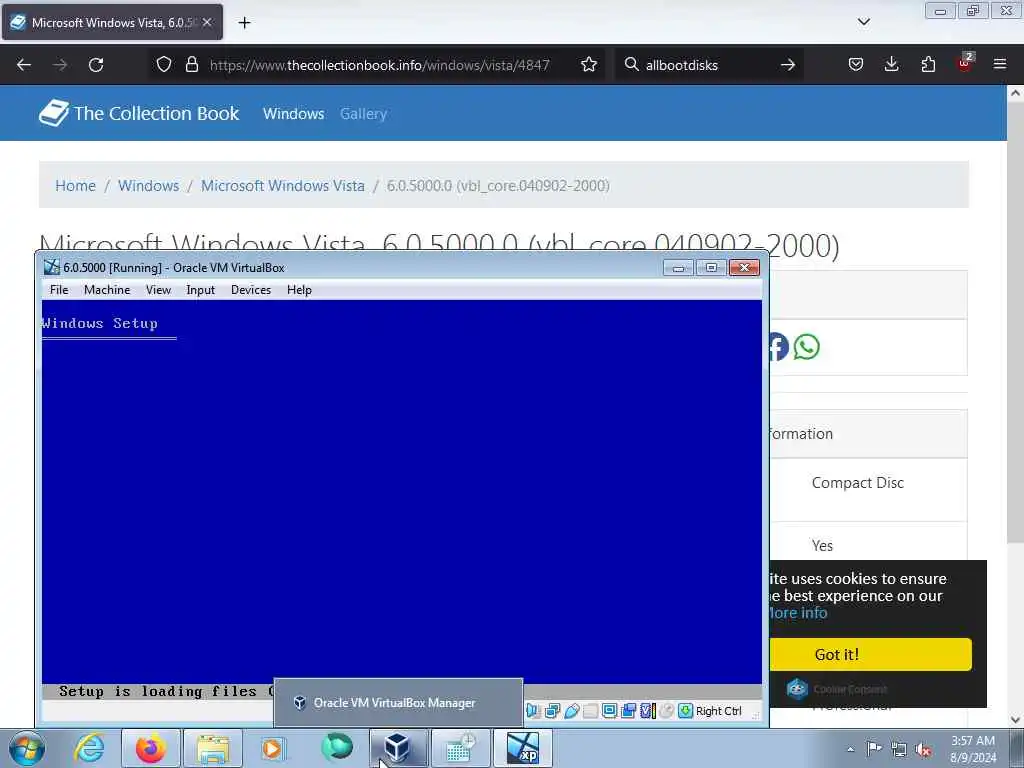
Task: Switch to Firefox on the taskbar
Action: click(x=151, y=748)
